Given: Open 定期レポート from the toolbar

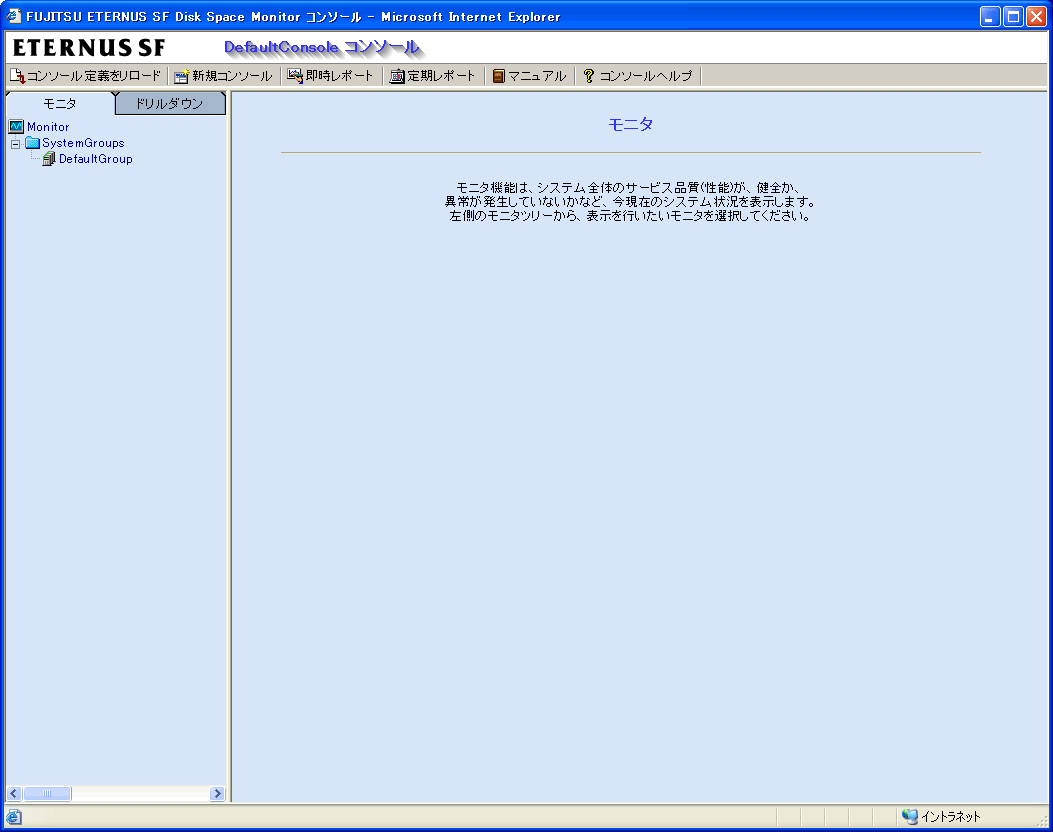Looking at the screenshot, I should [x=433, y=76].
